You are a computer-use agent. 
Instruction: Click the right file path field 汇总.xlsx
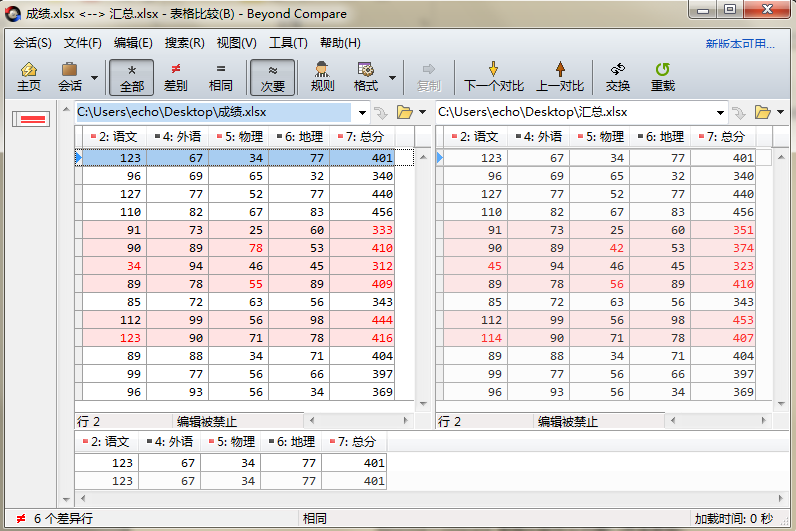pos(574,112)
